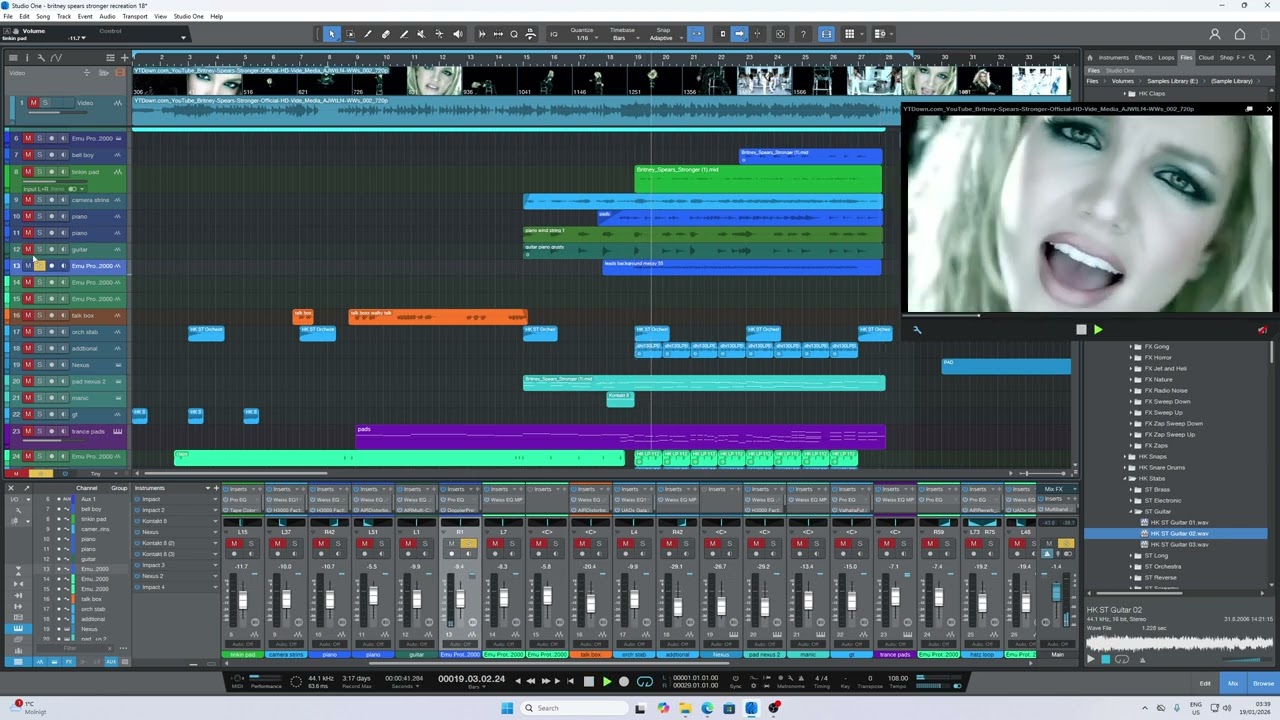The width and height of the screenshot is (1280, 720).
Task: Switch to the Loops browser tab
Action: click(1166, 57)
